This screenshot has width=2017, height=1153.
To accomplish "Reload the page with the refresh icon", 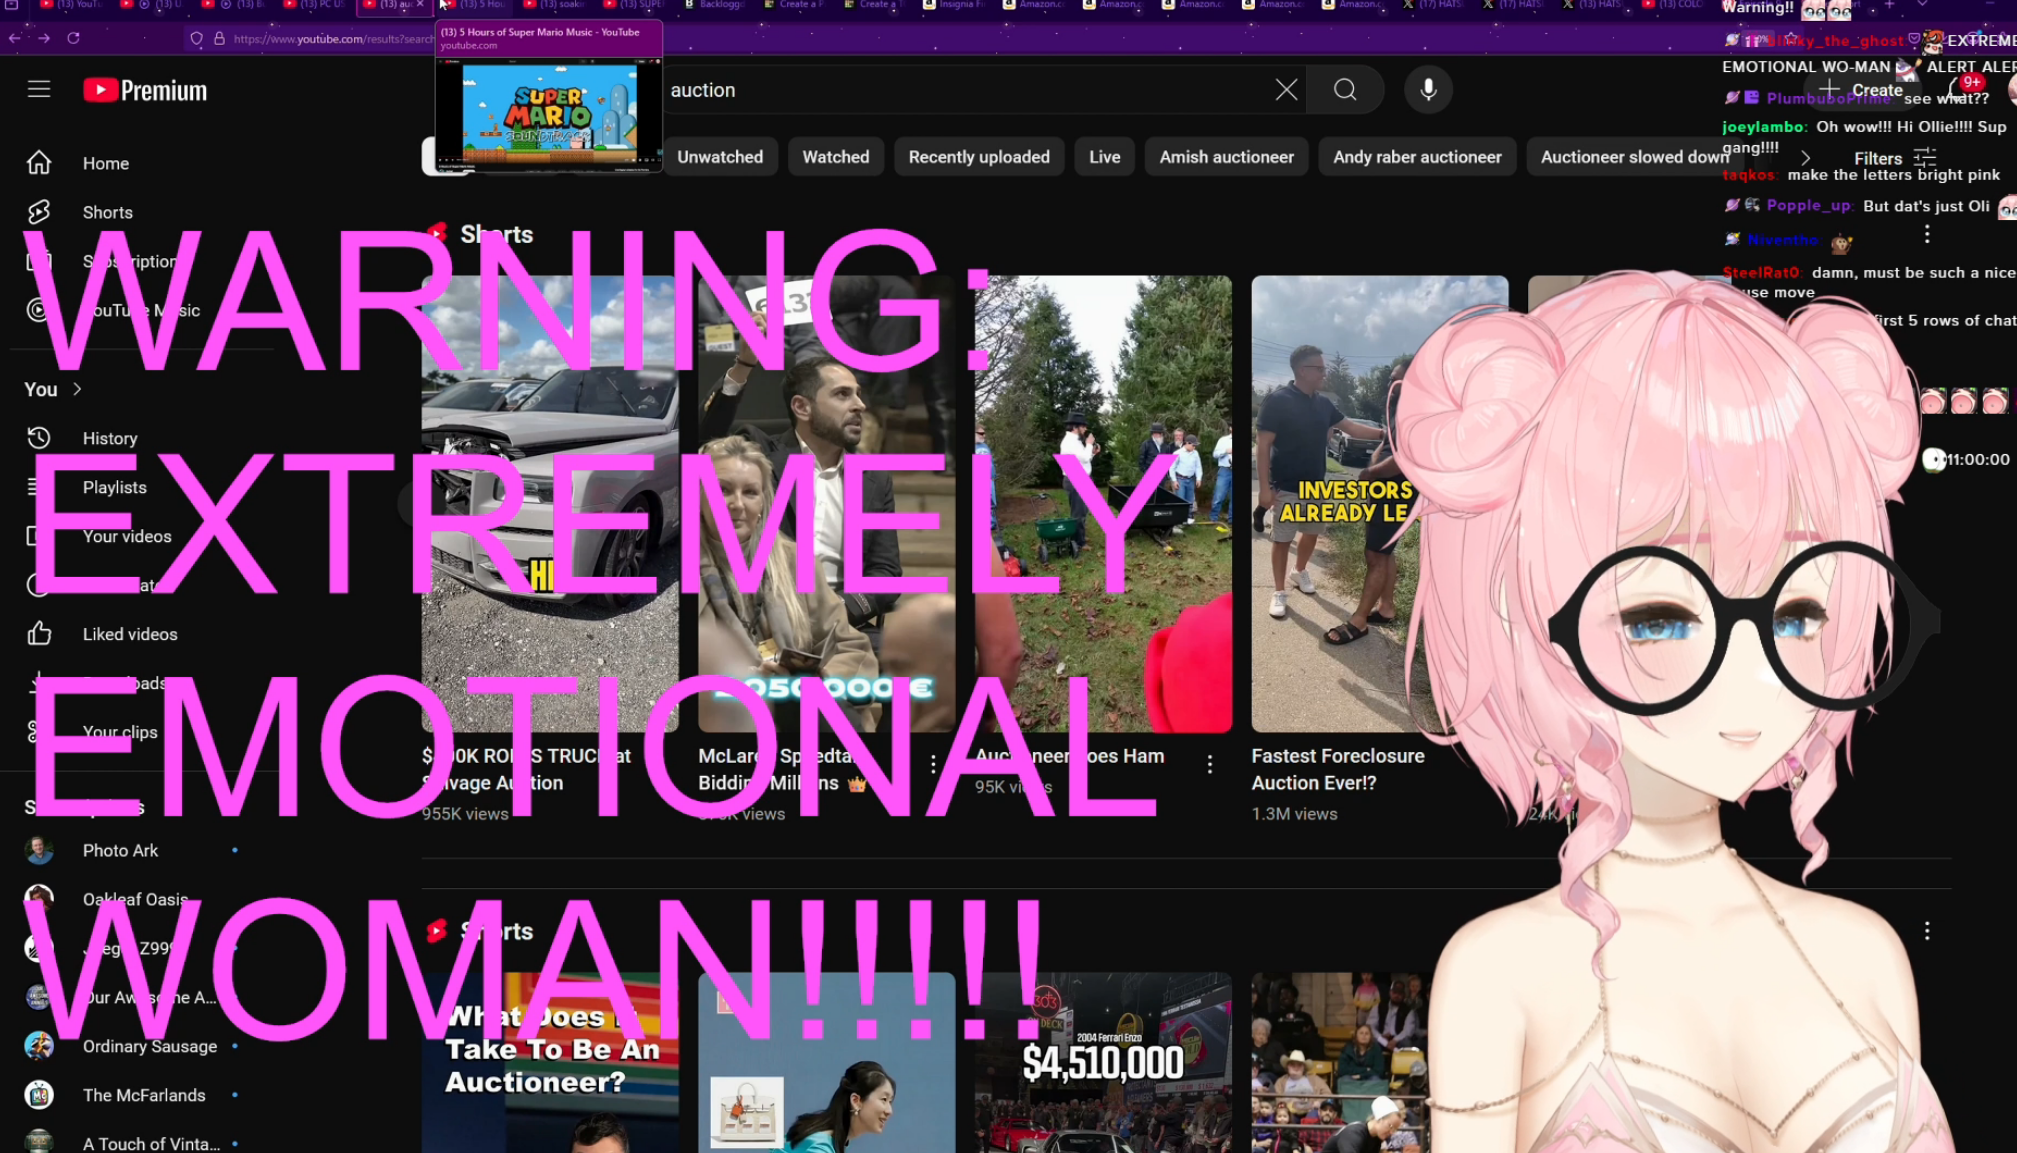I will pos(73,38).
